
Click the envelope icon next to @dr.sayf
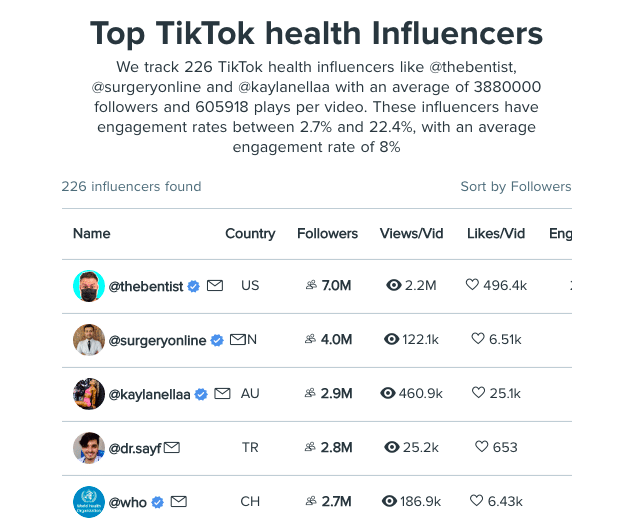tap(172, 448)
